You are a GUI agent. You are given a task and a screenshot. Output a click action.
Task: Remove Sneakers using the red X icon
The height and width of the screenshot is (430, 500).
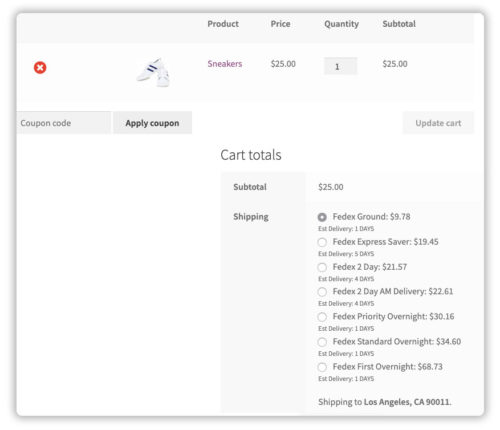pyautogui.click(x=40, y=68)
